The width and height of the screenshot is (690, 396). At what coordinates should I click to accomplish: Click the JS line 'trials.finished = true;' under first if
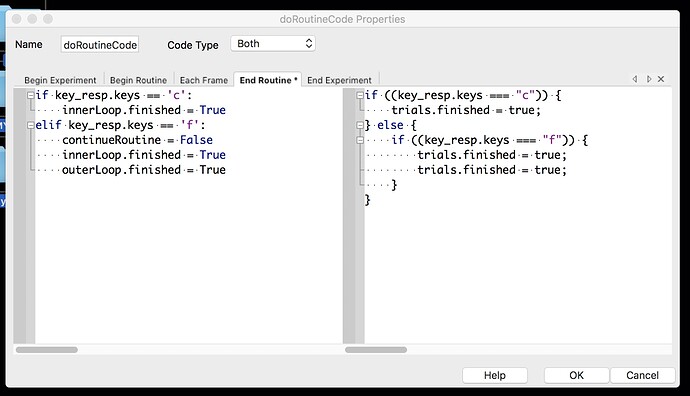coord(466,110)
